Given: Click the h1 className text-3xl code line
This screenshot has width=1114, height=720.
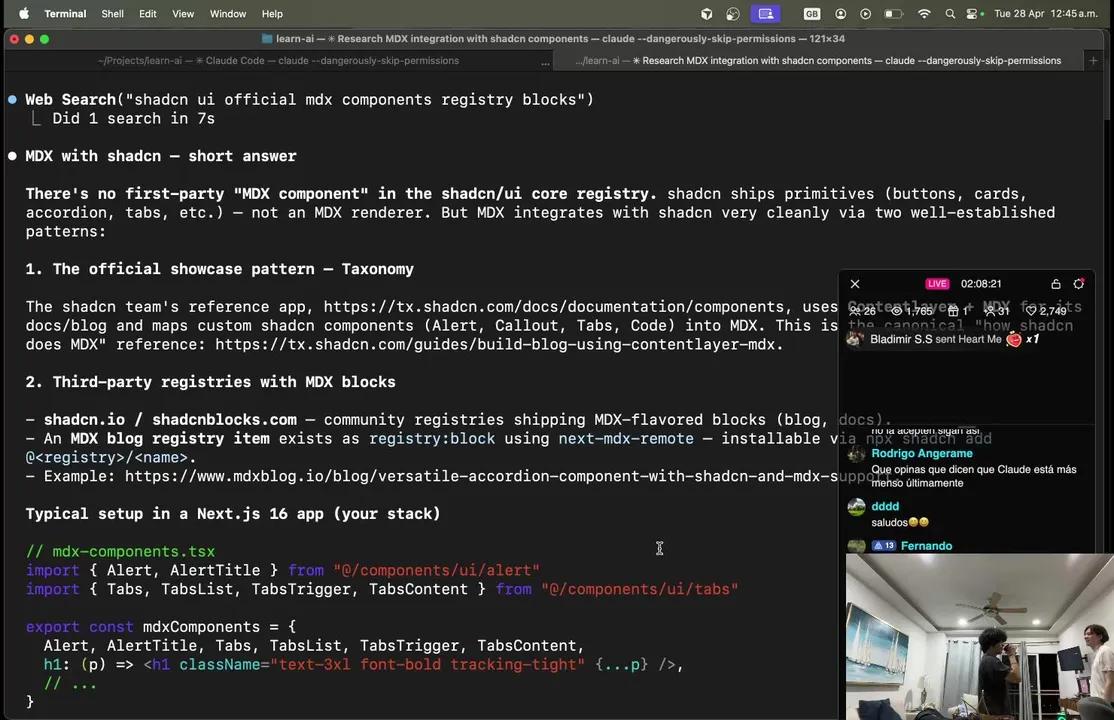Looking at the screenshot, I should click(x=363, y=665).
